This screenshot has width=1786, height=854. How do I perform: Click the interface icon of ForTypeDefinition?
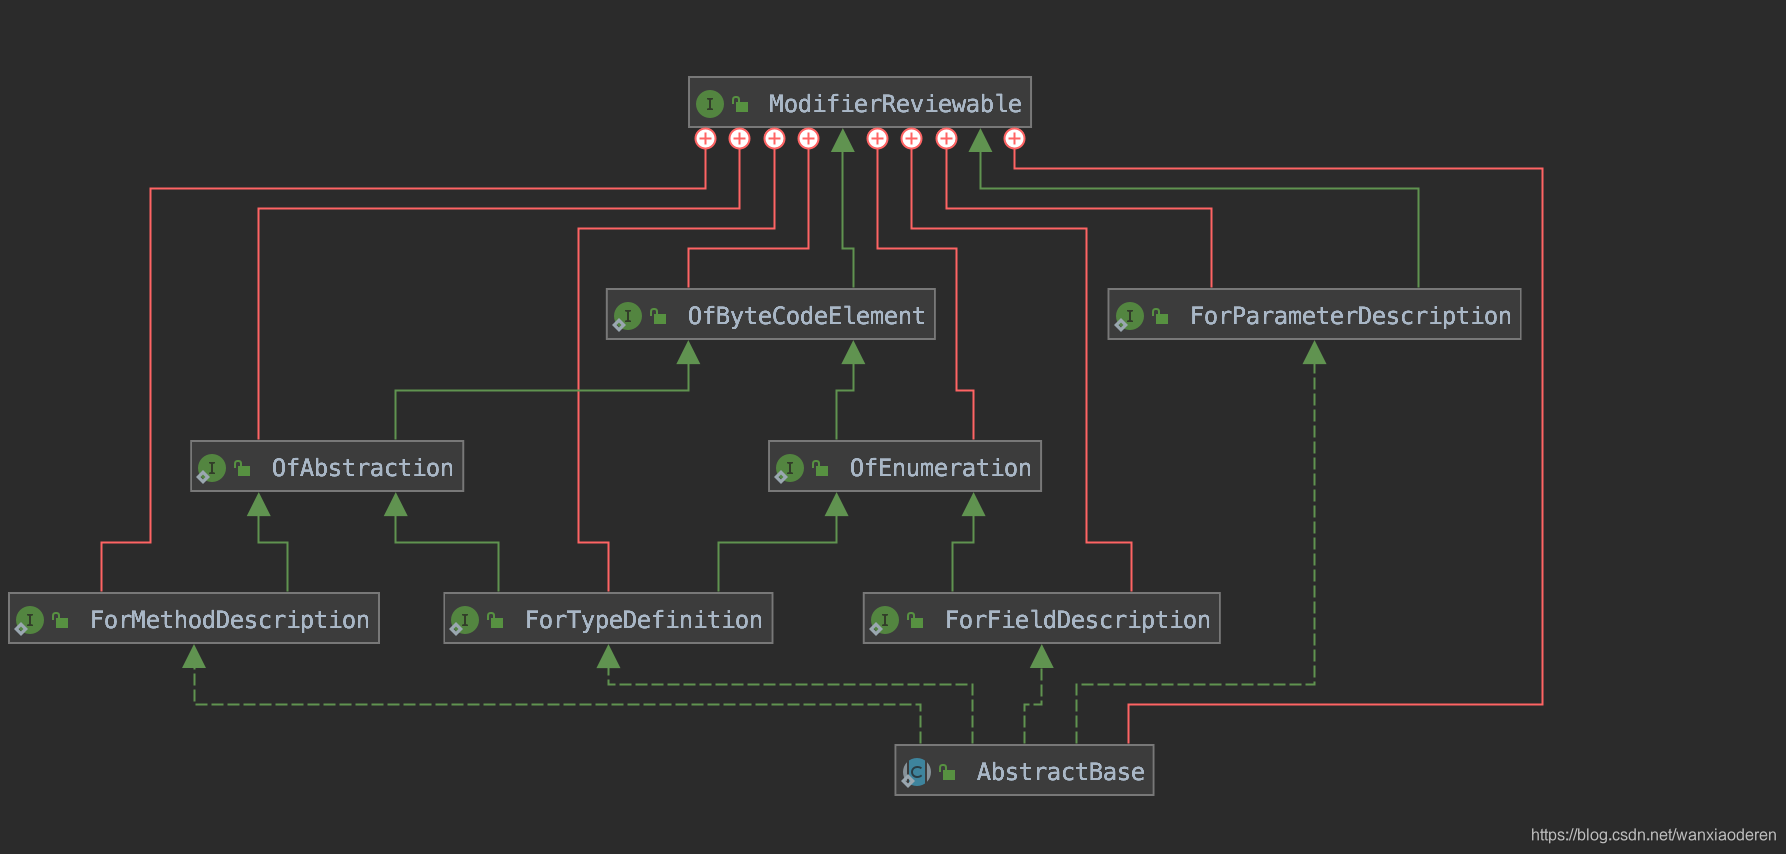tap(464, 620)
